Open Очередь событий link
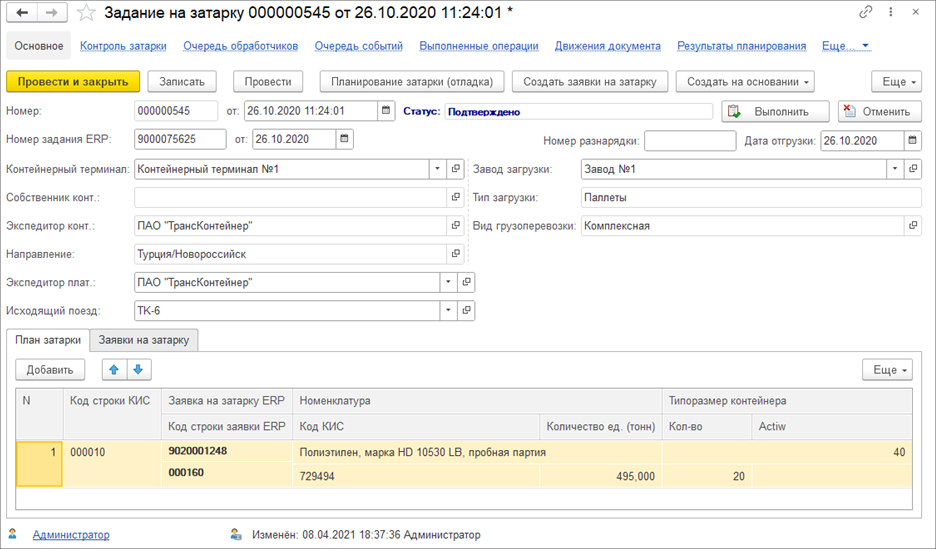The image size is (936, 549). (x=359, y=46)
